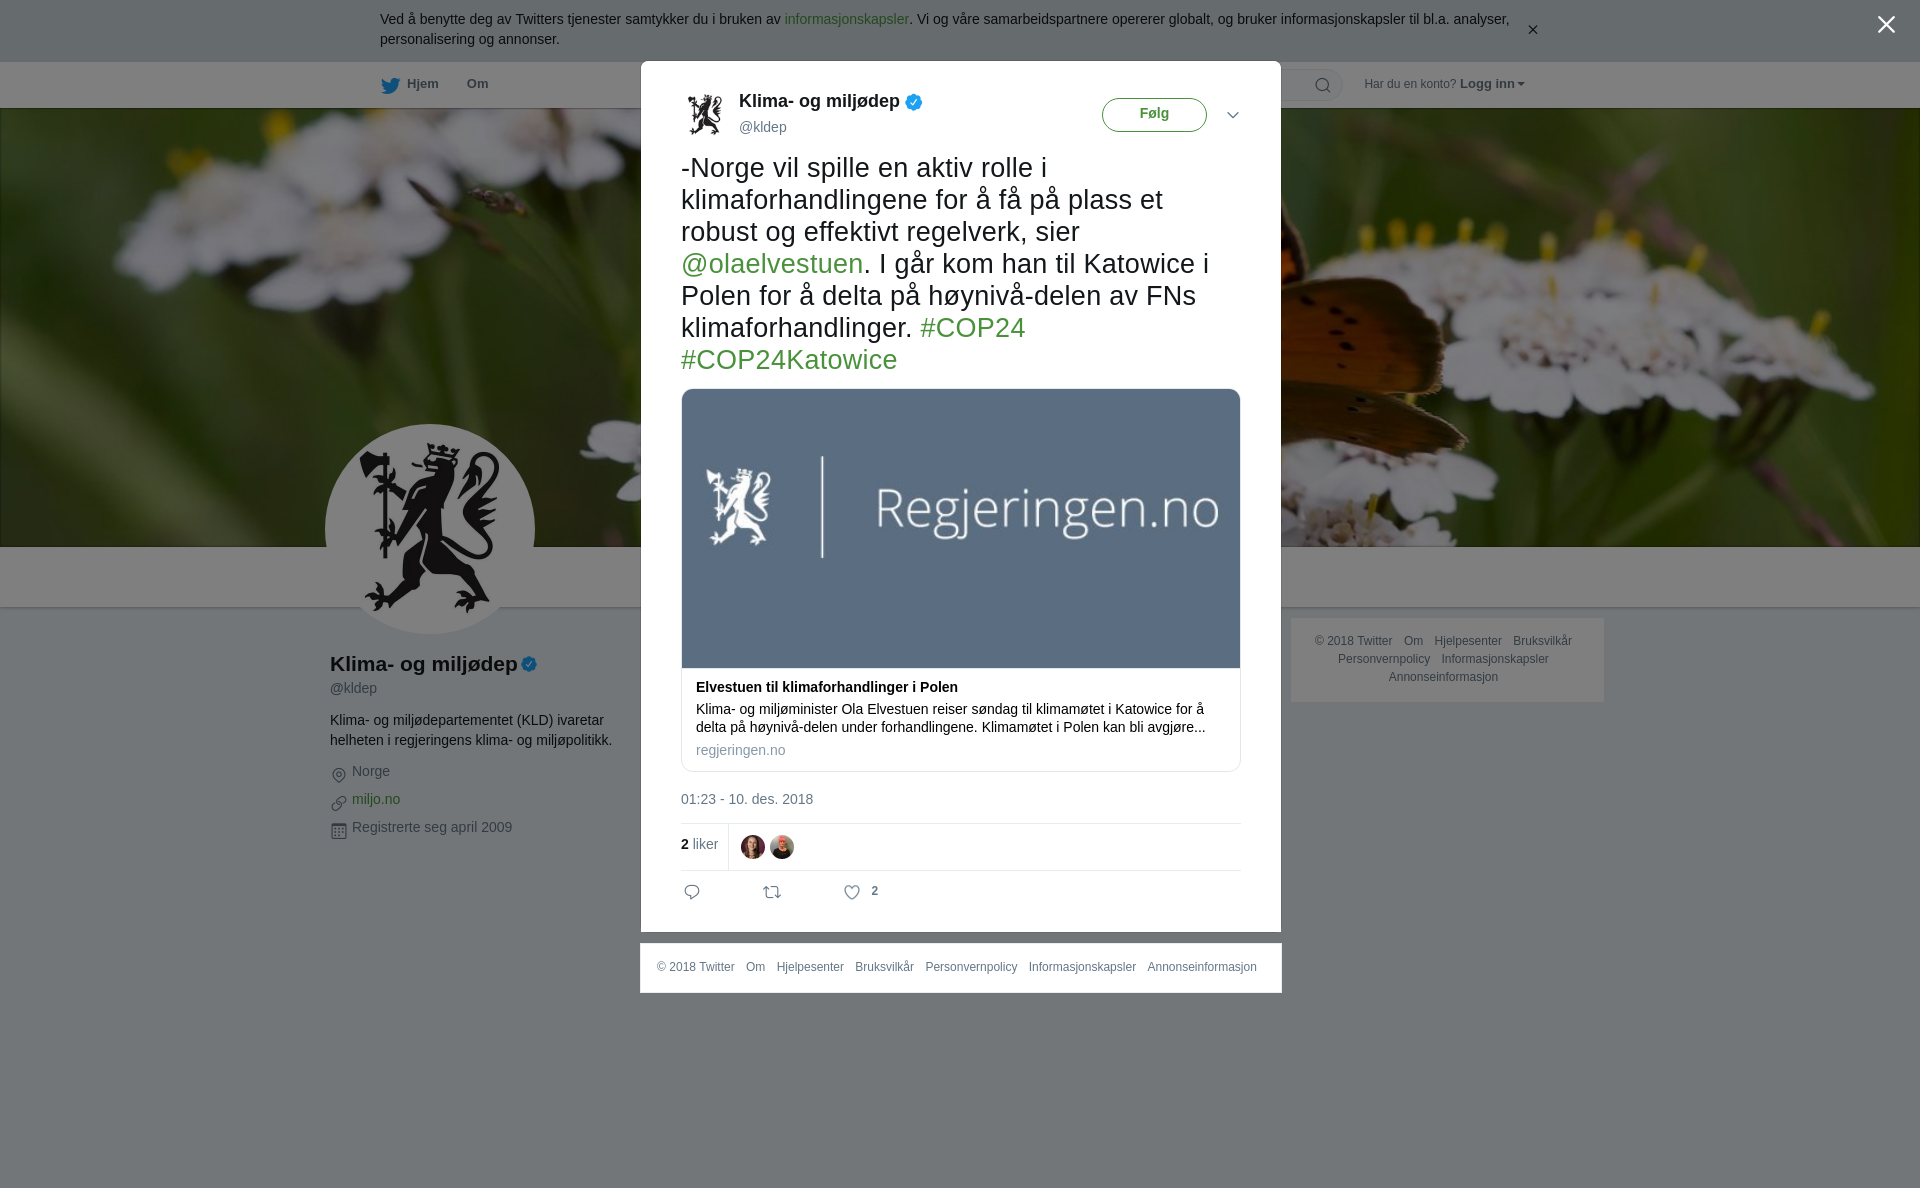Viewport: 1920px width, 1188px height.
Task: Click the retweet arrows icon
Action: pos(772,892)
